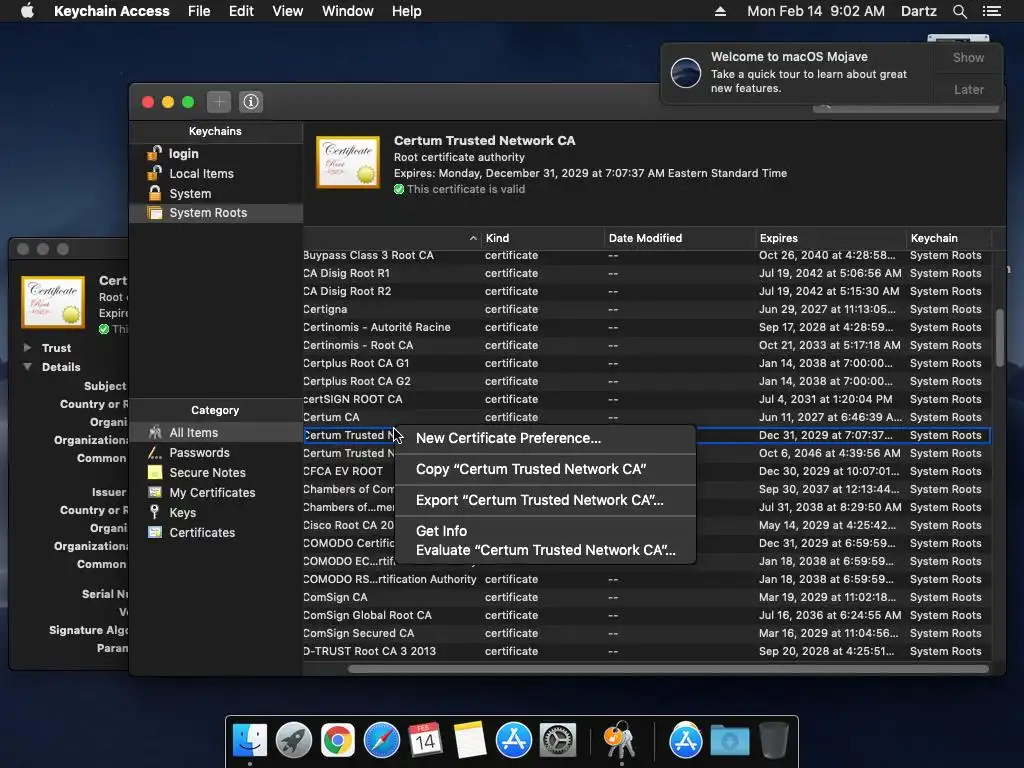Open Safari from the Dock

point(381,741)
